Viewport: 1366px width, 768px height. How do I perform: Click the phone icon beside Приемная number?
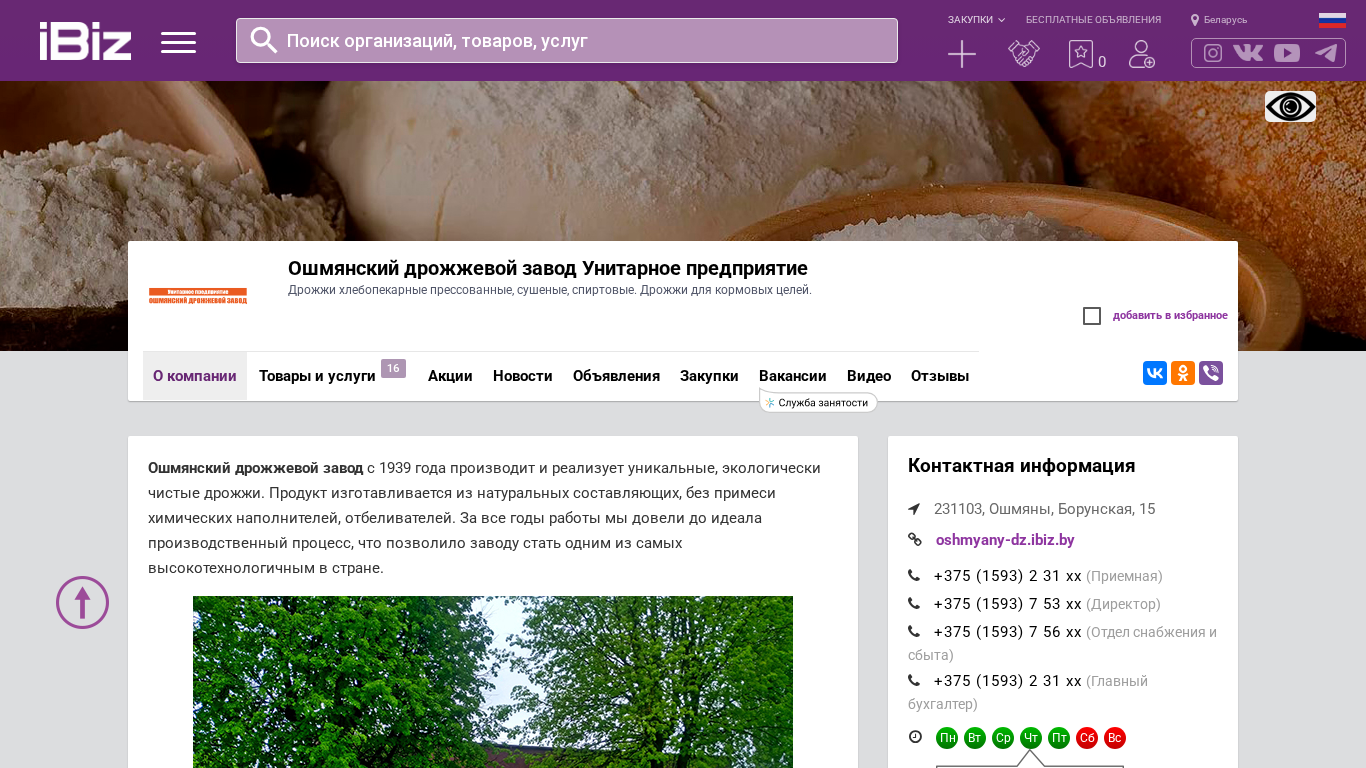(x=914, y=575)
